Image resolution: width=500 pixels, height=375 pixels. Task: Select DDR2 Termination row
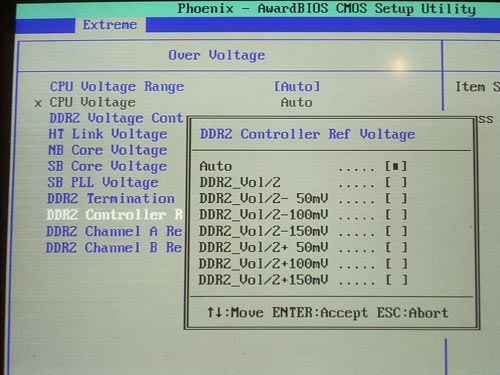[111, 199]
